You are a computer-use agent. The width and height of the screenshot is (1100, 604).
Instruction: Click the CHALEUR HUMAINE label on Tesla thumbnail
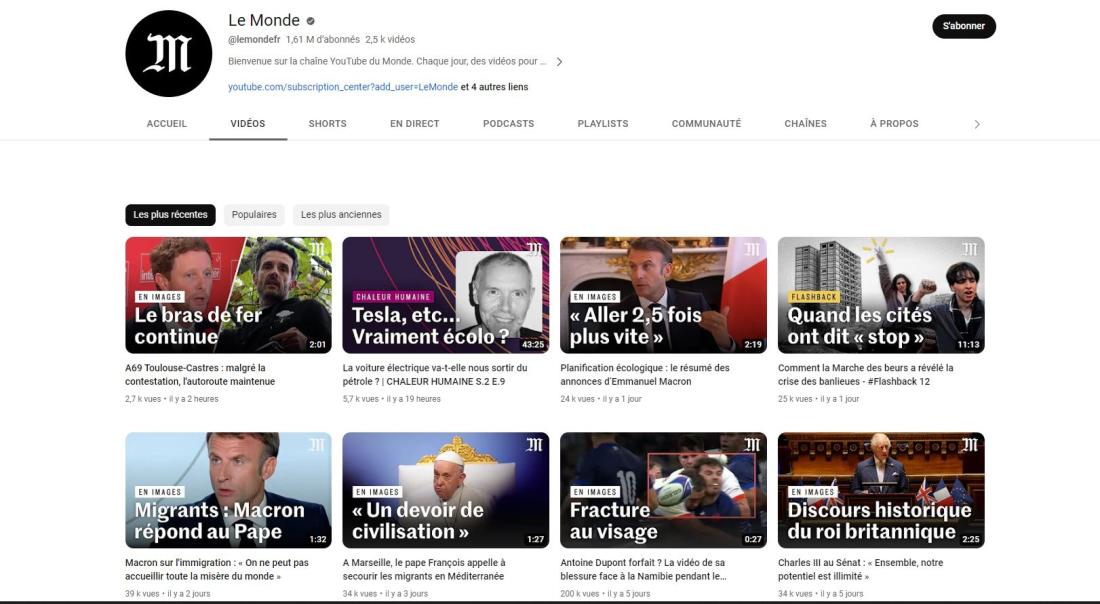pyautogui.click(x=393, y=297)
